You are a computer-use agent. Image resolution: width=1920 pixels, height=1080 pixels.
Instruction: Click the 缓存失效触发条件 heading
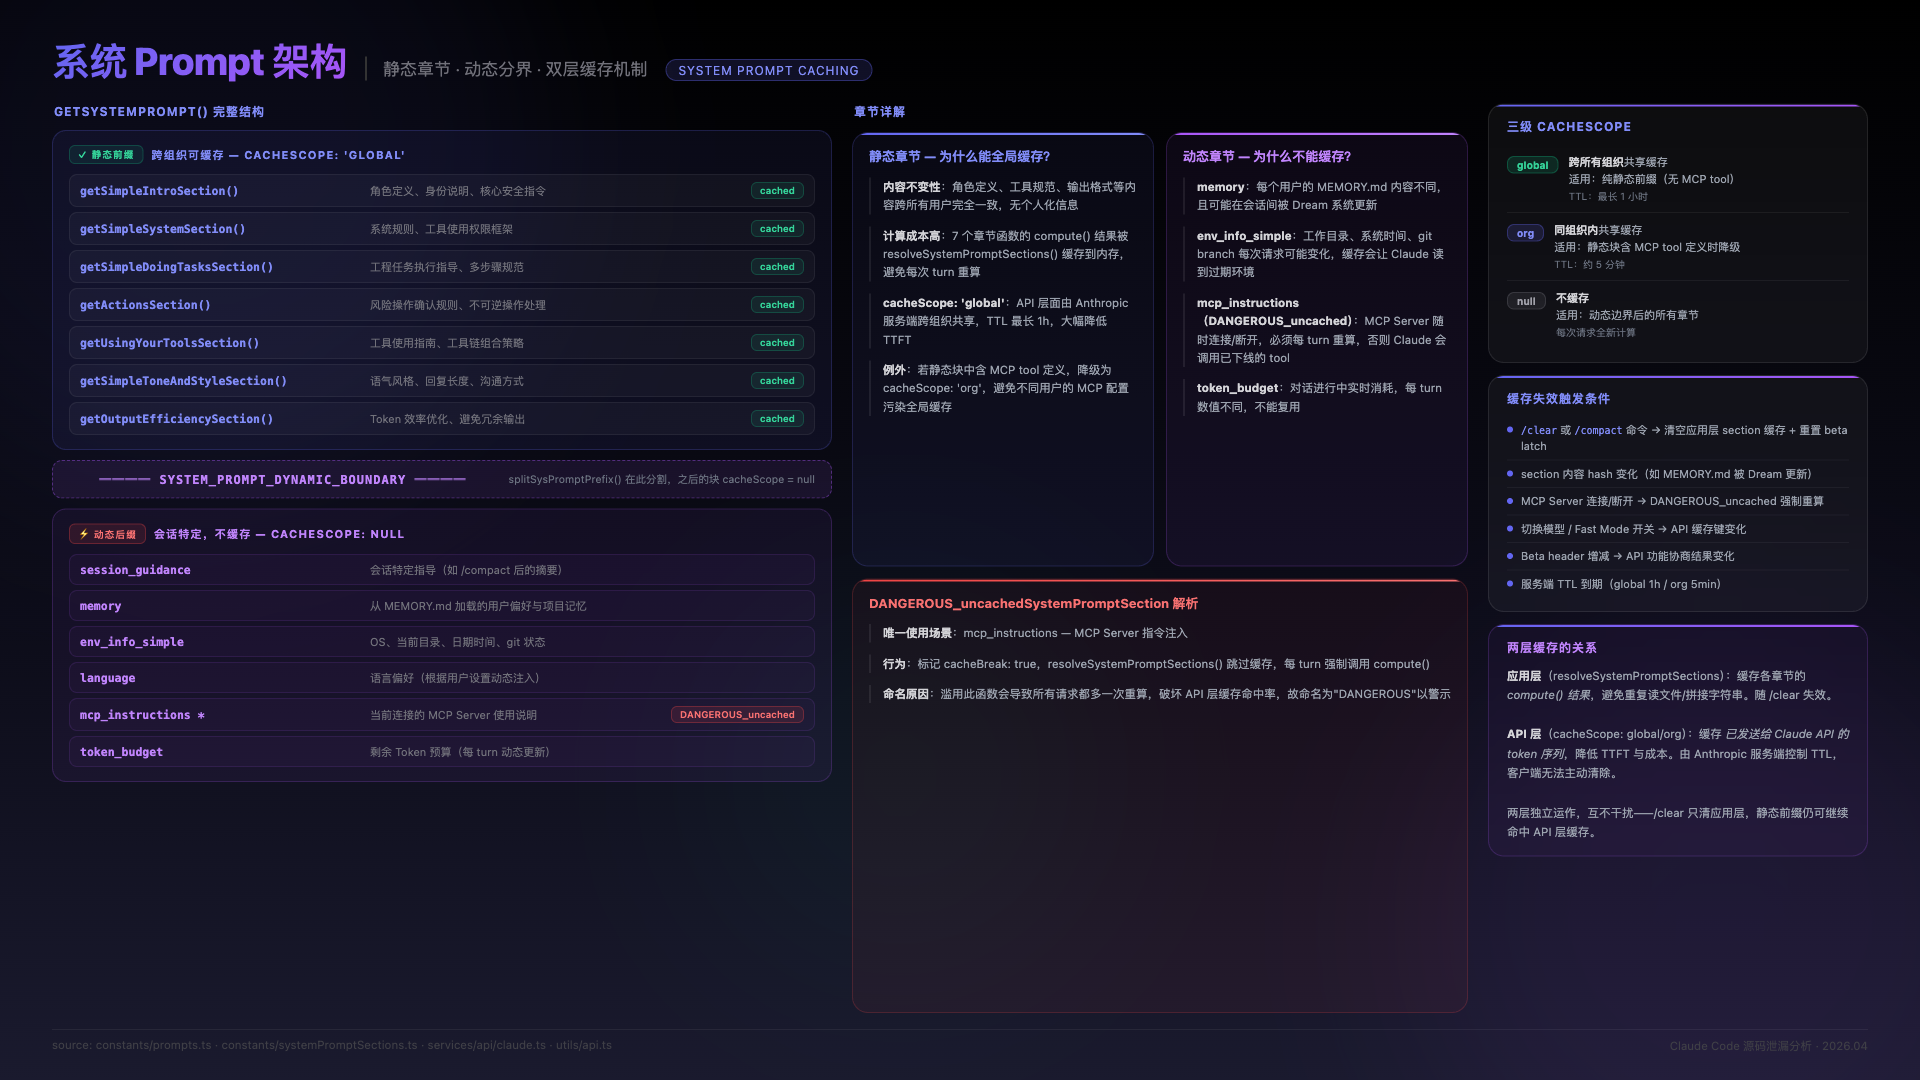point(1558,399)
